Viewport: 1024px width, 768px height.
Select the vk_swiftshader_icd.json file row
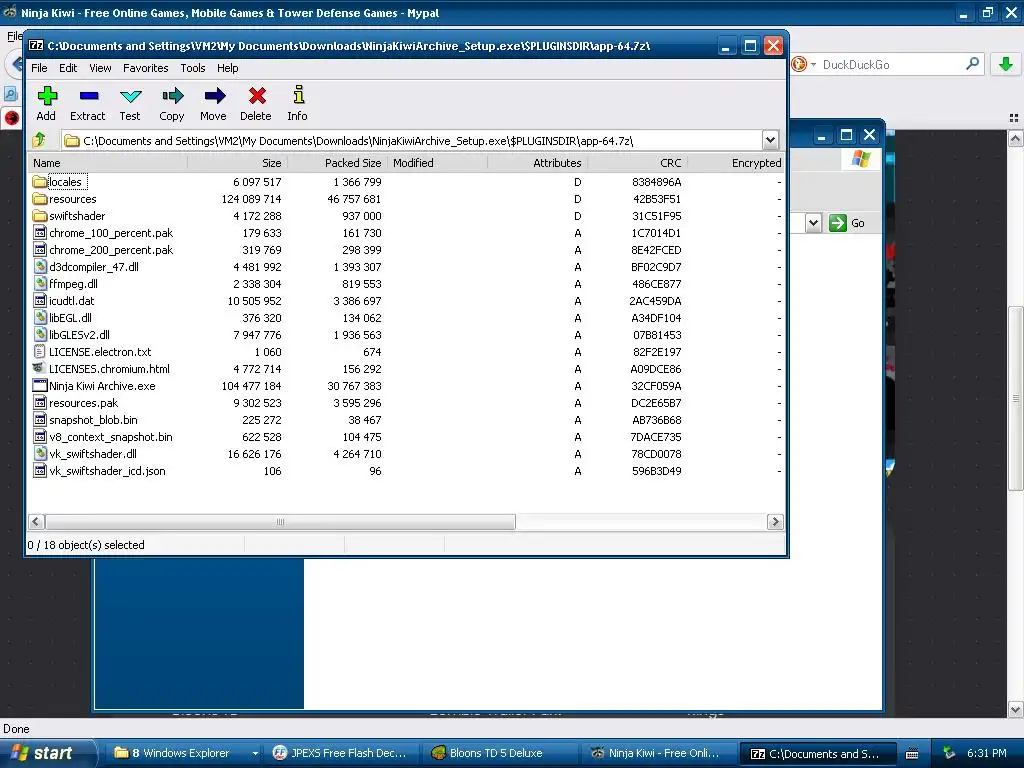406,471
